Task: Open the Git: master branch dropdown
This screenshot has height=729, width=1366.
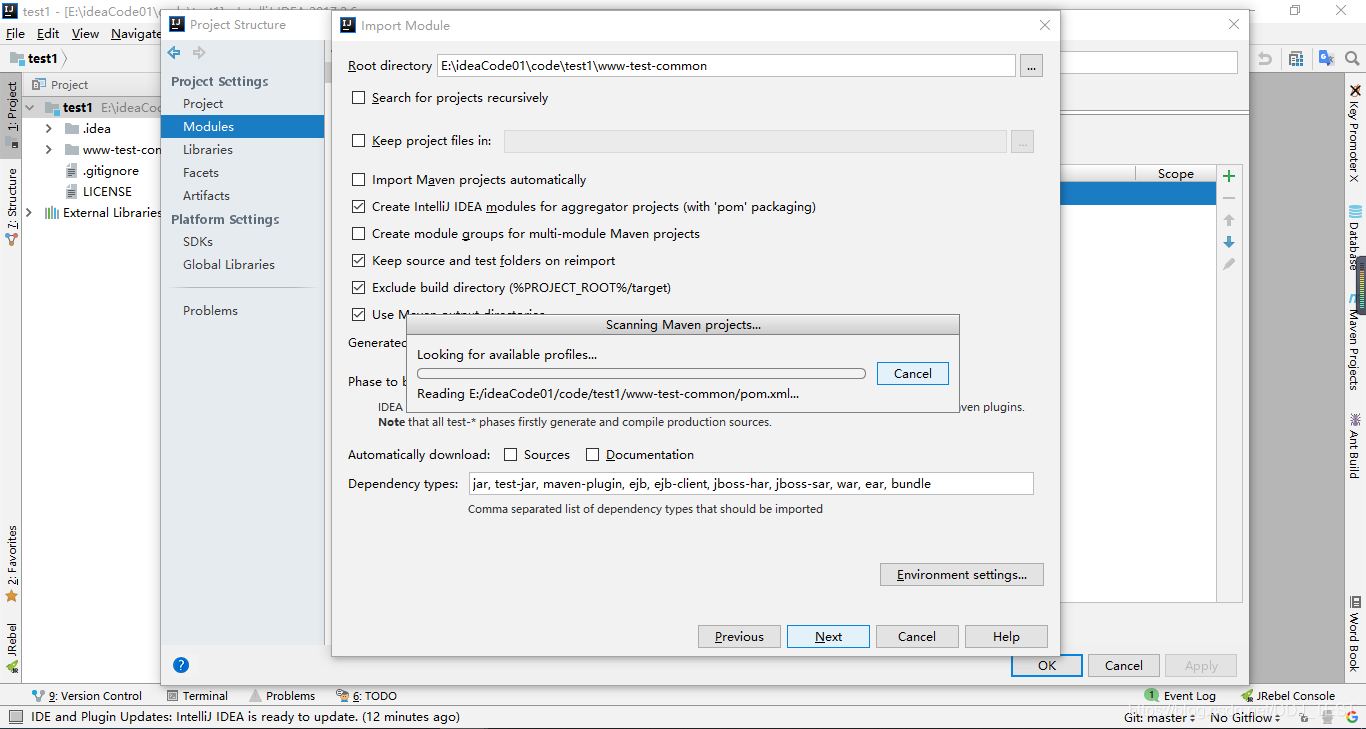Action: point(1159,718)
